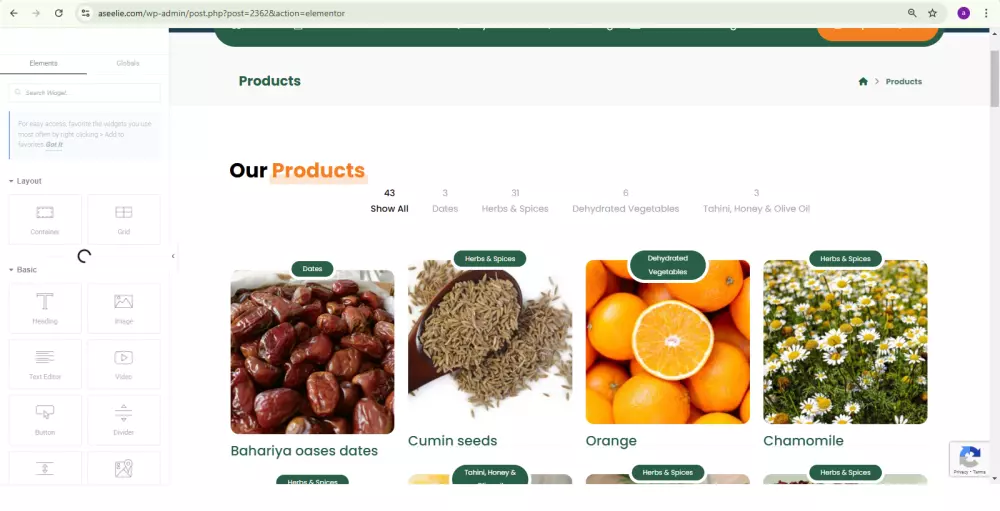
Task: Click the Search Widget field
Action: (x=85, y=93)
